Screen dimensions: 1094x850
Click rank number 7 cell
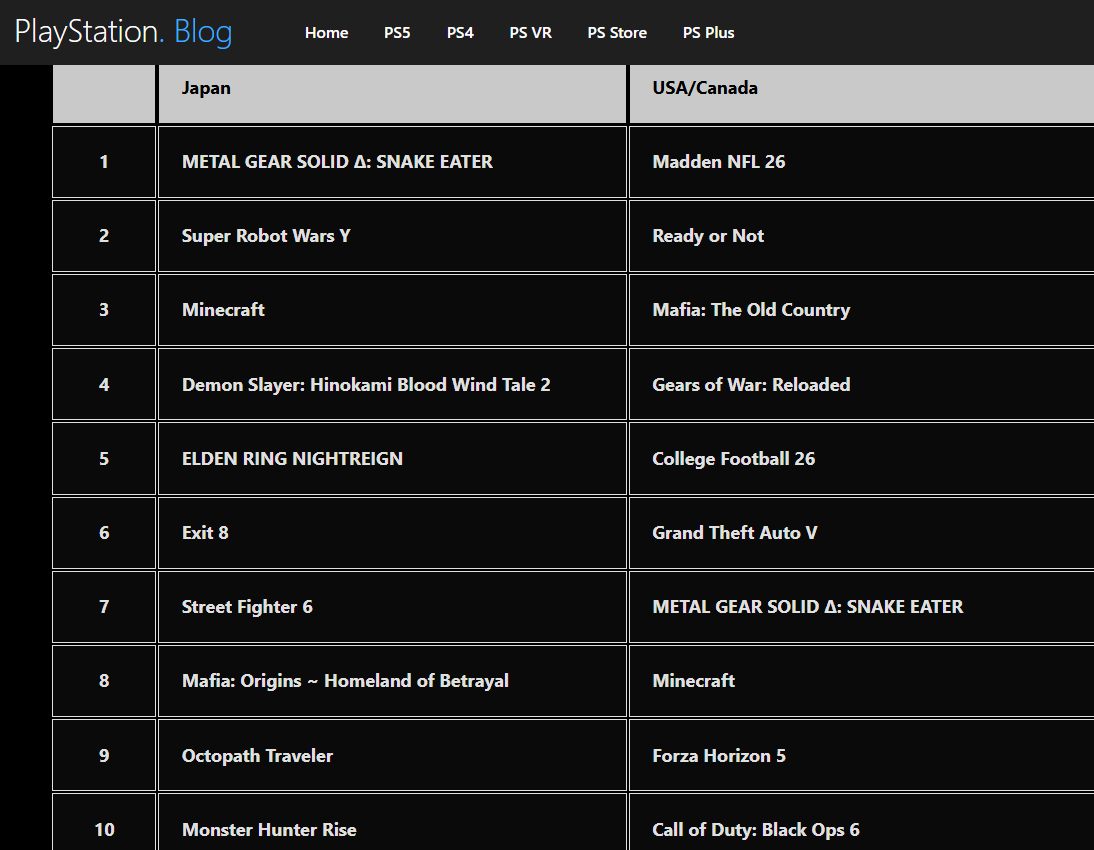(104, 606)
